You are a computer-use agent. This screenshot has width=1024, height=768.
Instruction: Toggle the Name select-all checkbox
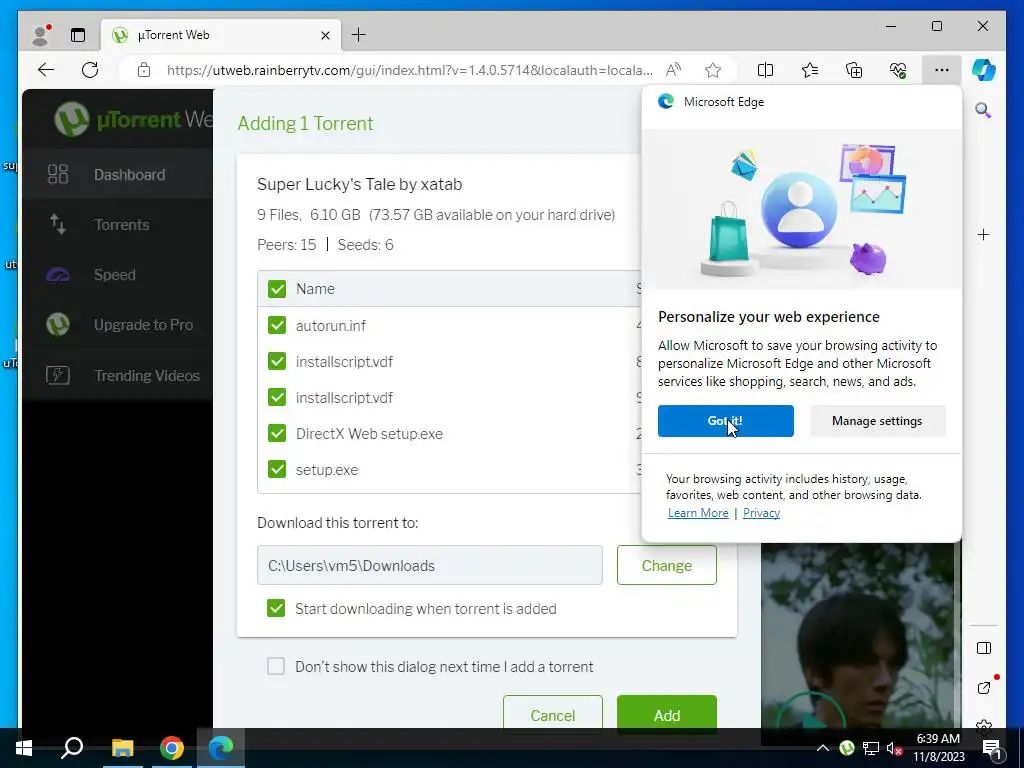277,289
